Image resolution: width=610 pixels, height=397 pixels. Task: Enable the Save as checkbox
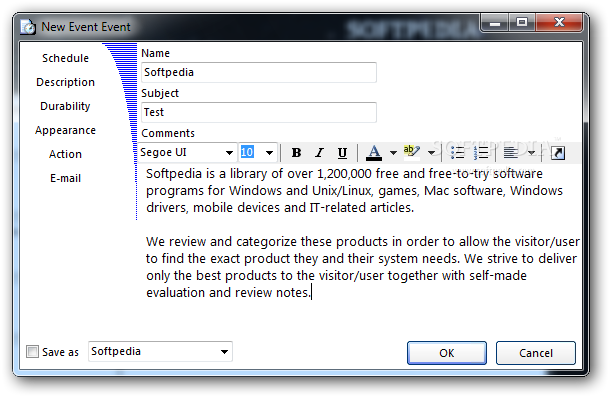(32, 351)
